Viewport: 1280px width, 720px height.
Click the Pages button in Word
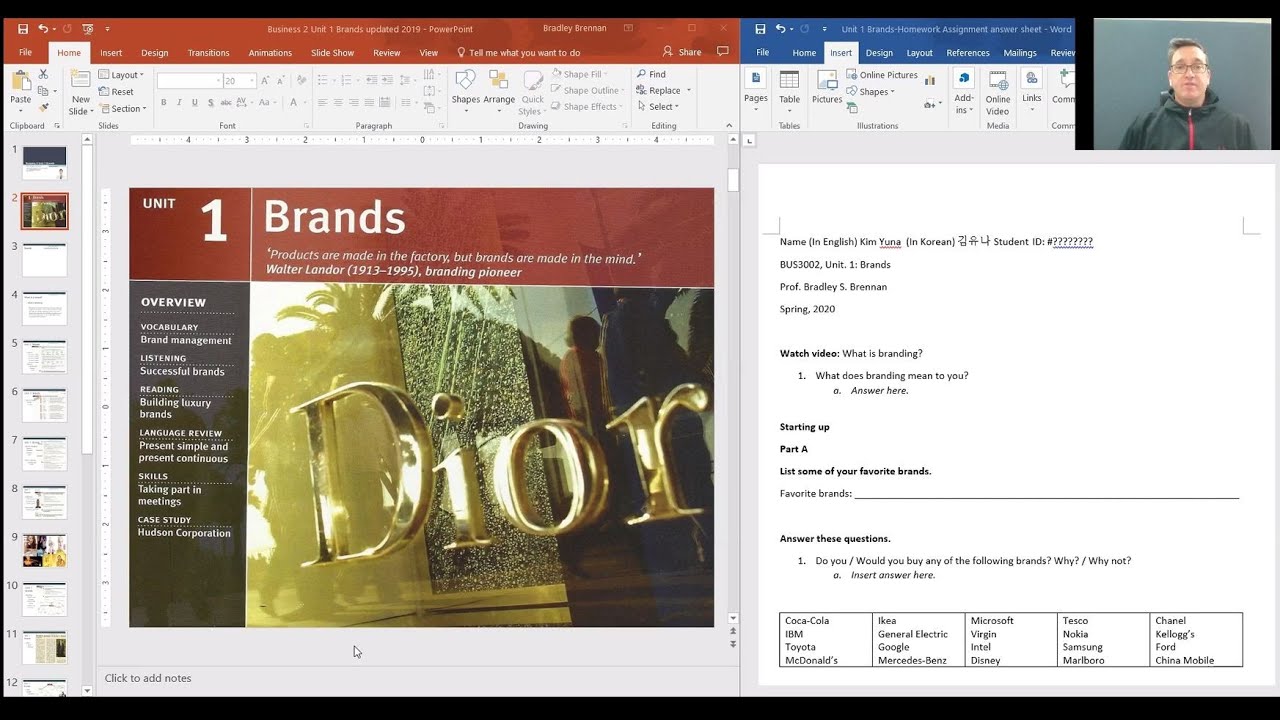point(756,87)
